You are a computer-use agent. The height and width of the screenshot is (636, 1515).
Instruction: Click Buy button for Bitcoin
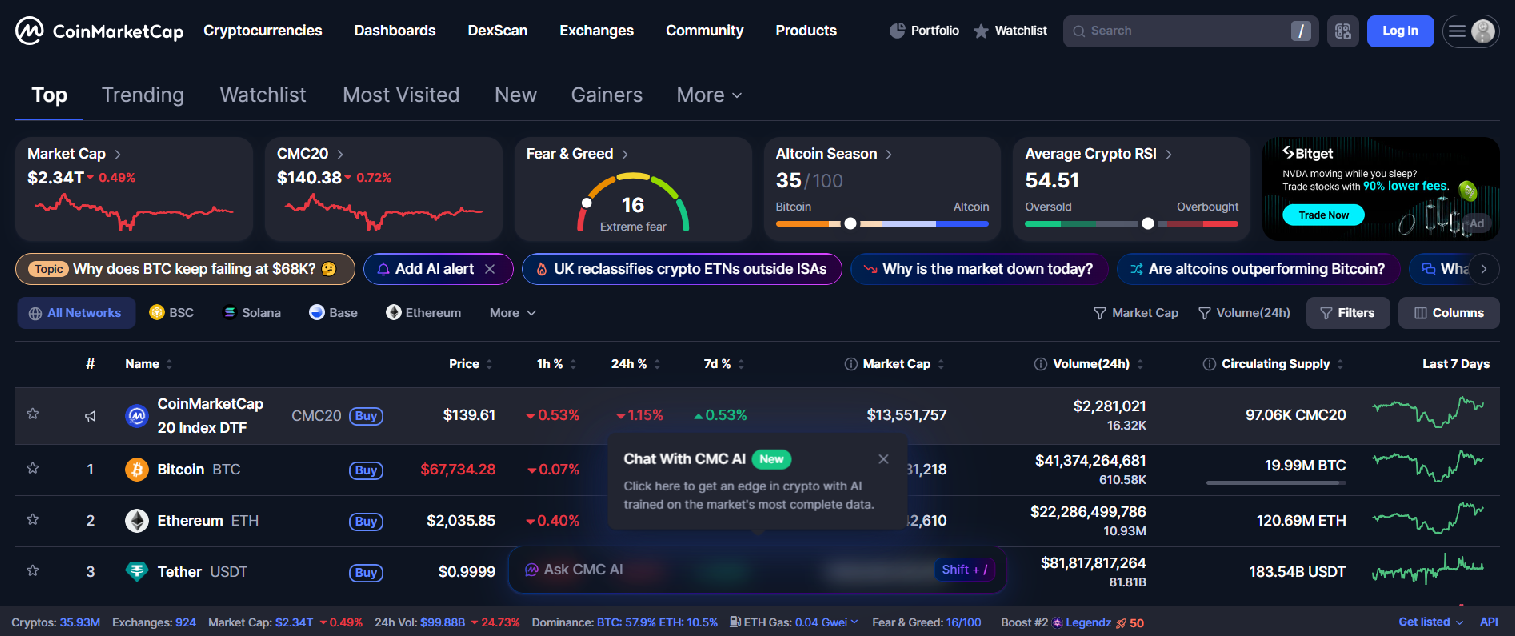click(x=366, y=470)
